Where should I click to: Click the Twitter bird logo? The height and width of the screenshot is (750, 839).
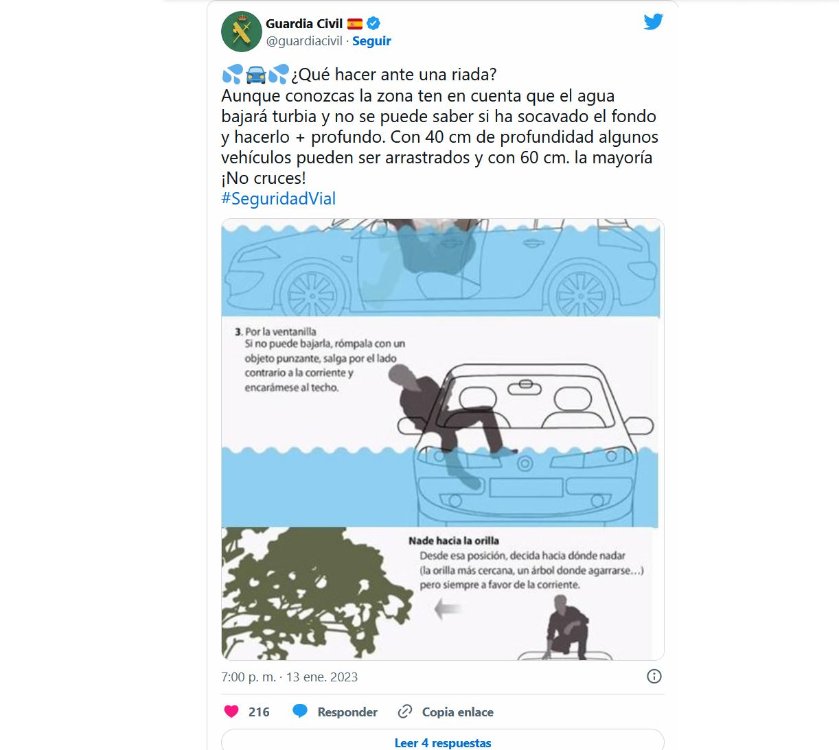click(x=653, y=22)
